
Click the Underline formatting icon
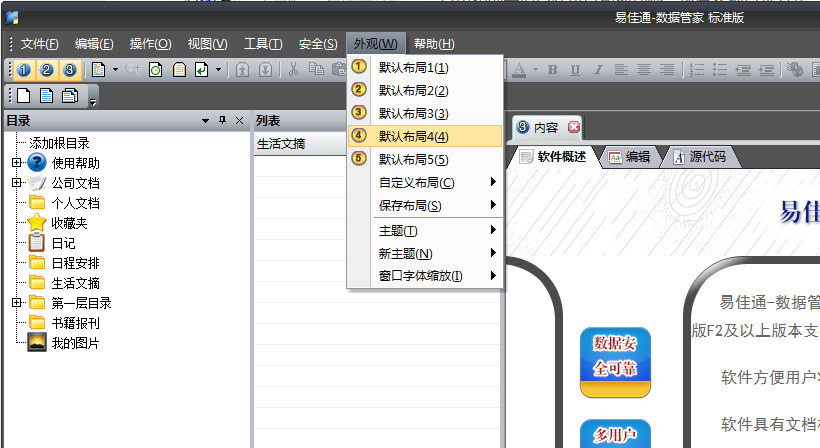[x=574, y=70]
